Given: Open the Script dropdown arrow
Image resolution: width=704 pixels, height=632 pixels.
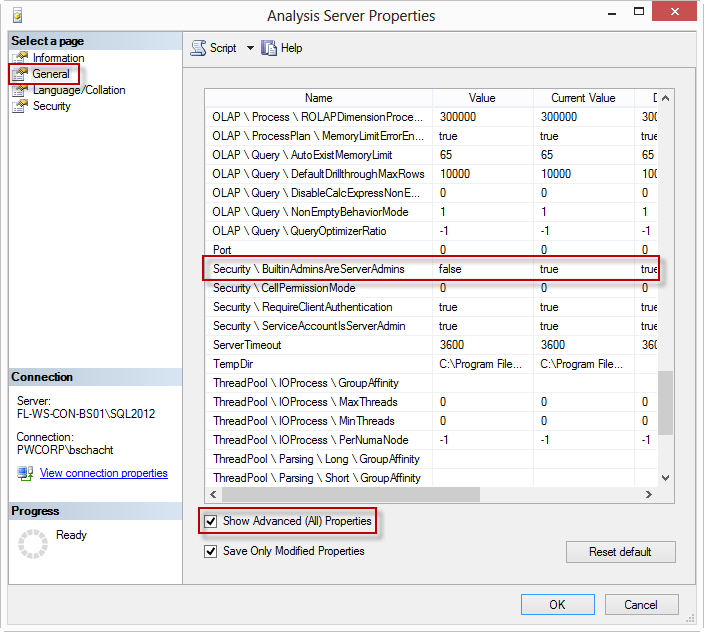Looking at the screenshot, I should click(x=250, y=48).
